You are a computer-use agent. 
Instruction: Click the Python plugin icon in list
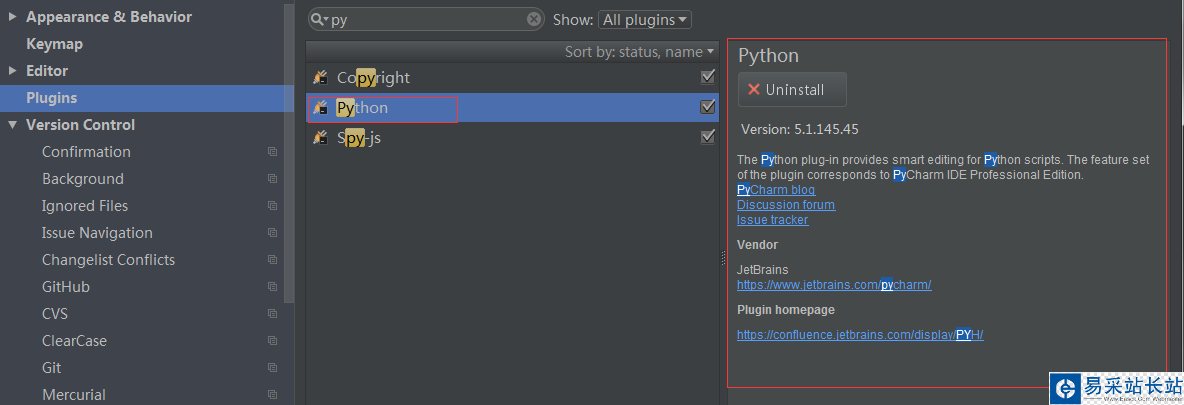click(x=321, y=107)
